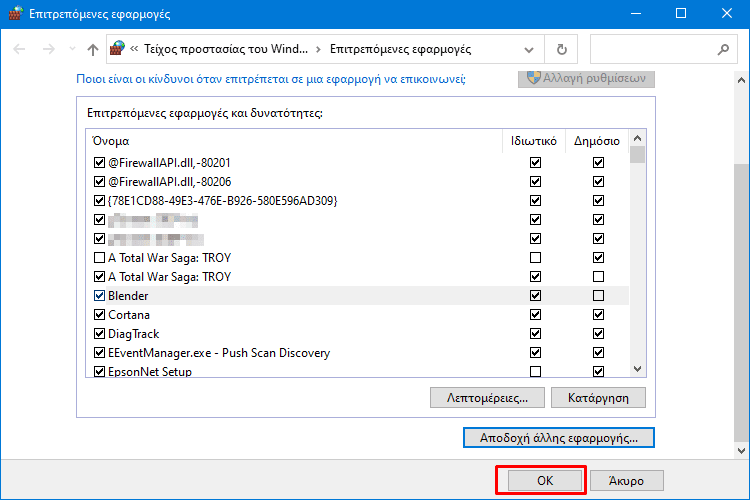Maximize the Allowed apps window

pos(681,13)
